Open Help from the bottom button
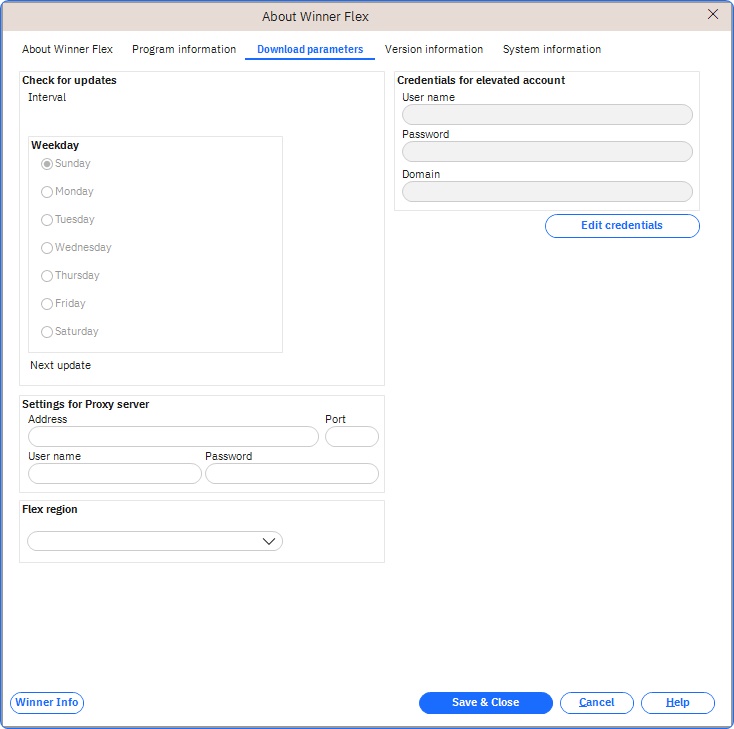Viewport: 734px width, 729px height. 678,703
